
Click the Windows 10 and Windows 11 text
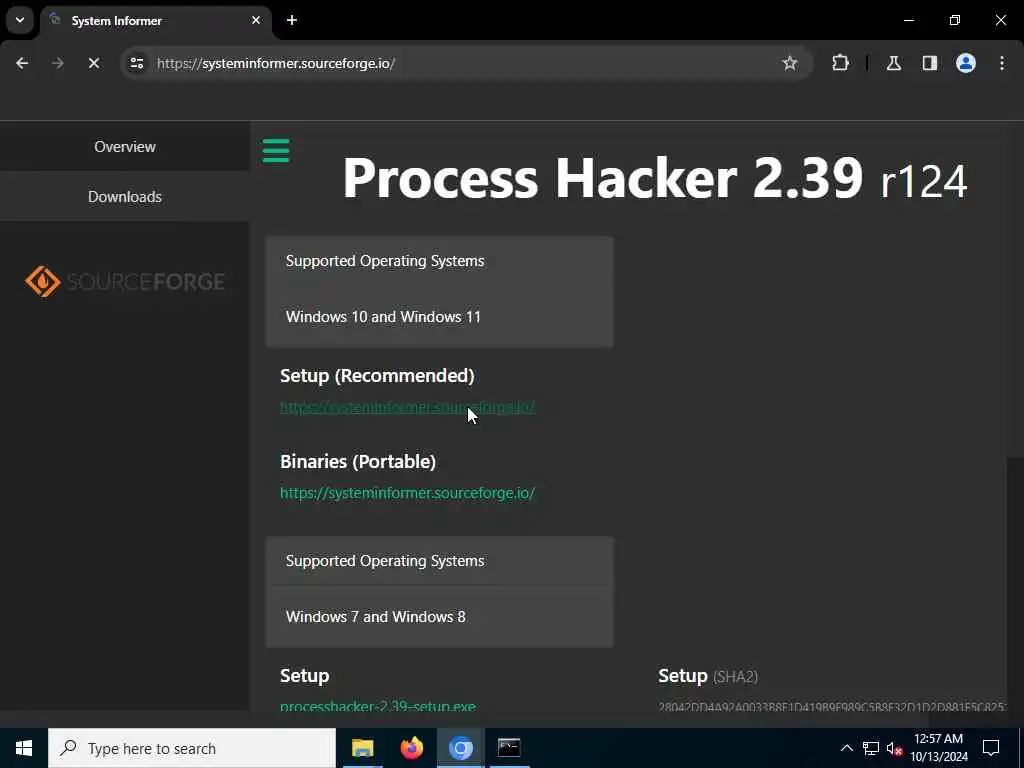coord(383,317)
